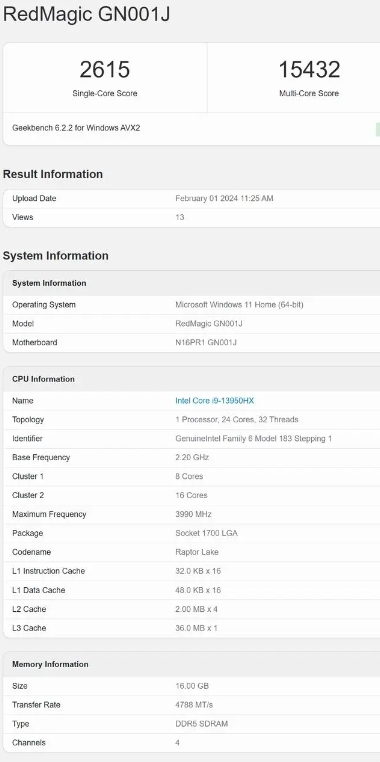Click the Result Information heading
This screenshot has width=380, height=762.
click(53, 174)
